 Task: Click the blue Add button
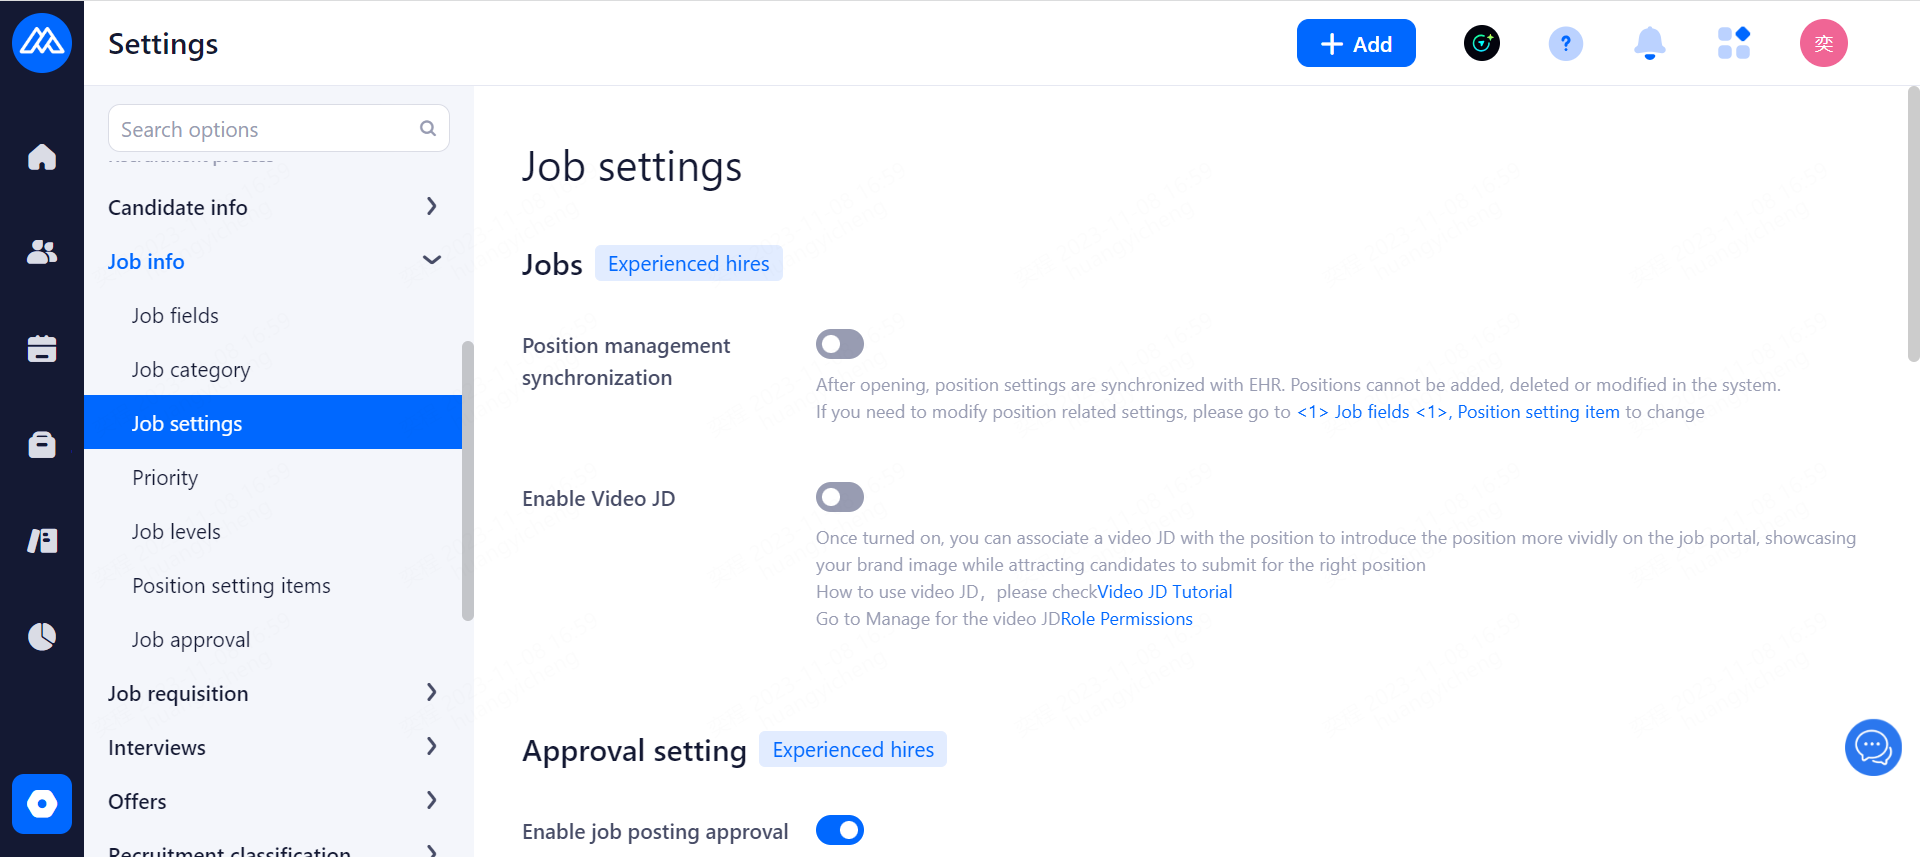tap(1355, 44)
